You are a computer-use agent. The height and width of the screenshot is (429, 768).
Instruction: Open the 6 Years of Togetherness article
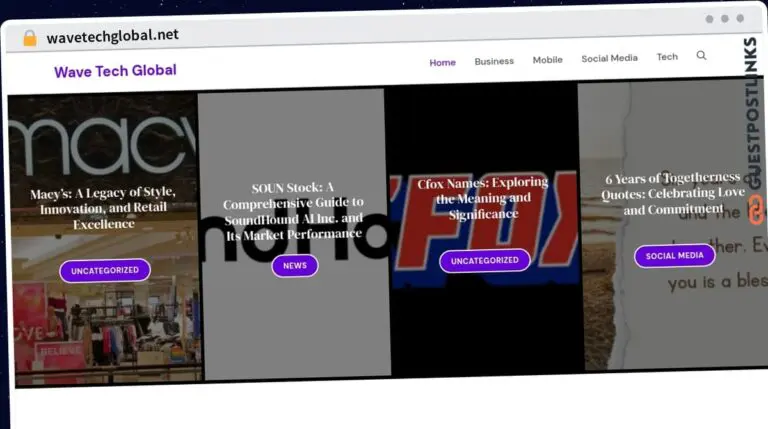pos(672,193)
